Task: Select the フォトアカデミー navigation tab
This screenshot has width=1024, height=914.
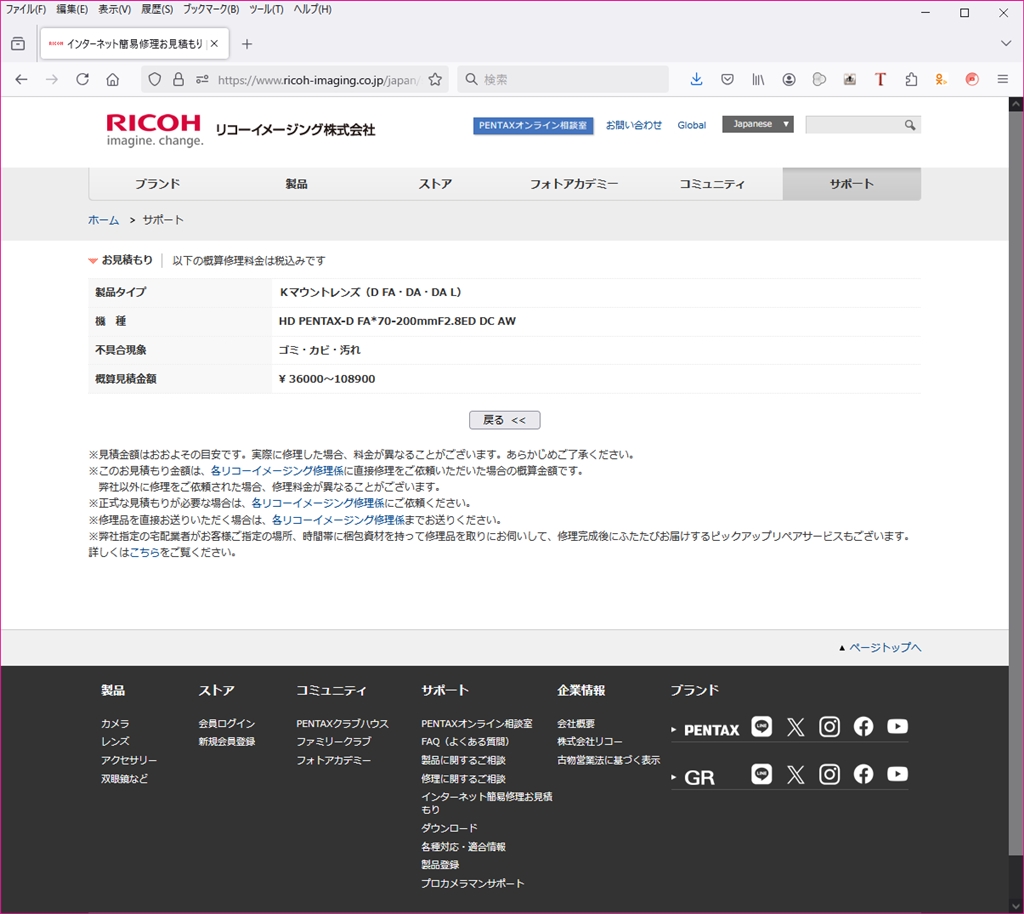Action: [573, 184]
